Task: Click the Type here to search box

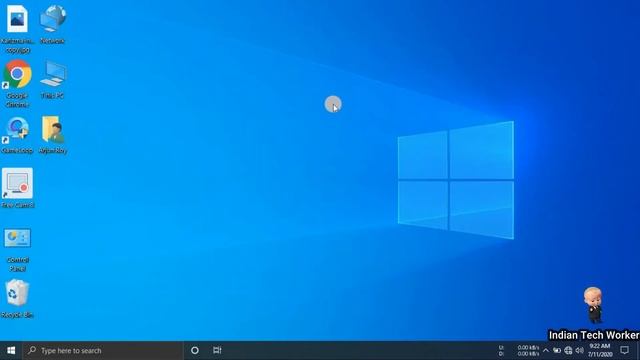Action: (103, 351)
